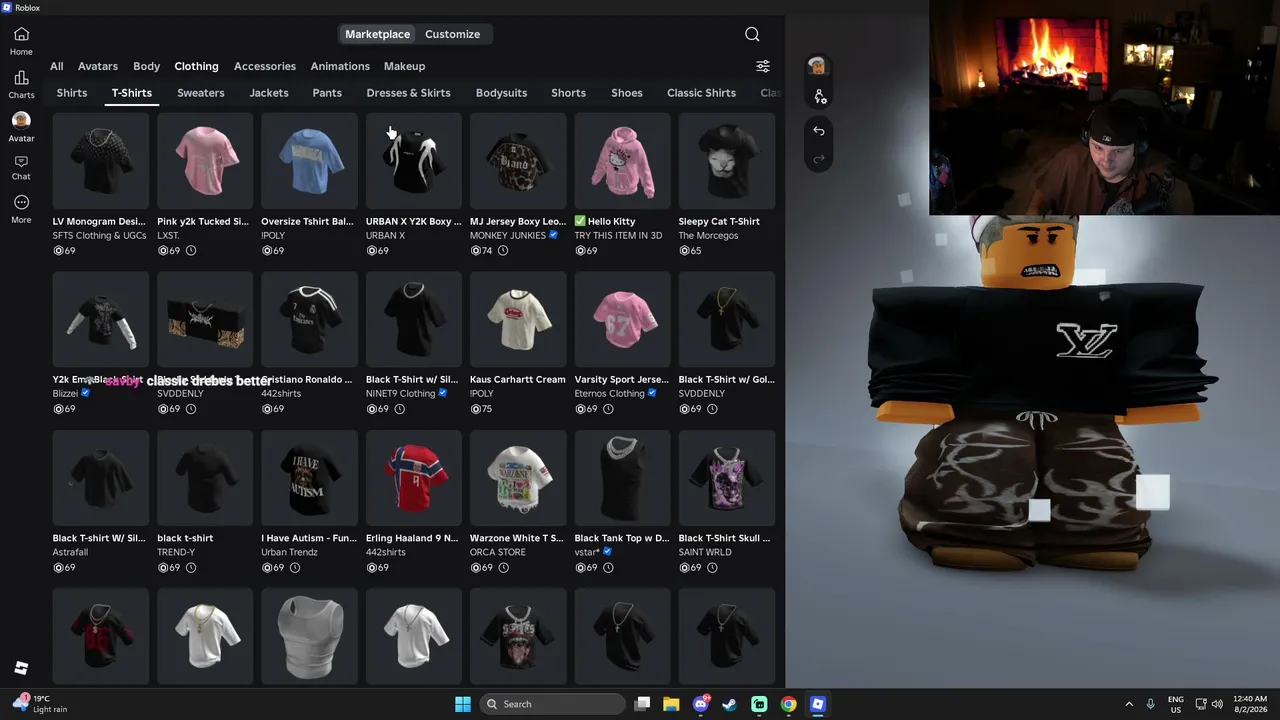This screenshot has height=720, width=1280.
Task: Open the Animations category tab
Action: tap(340, 66)
